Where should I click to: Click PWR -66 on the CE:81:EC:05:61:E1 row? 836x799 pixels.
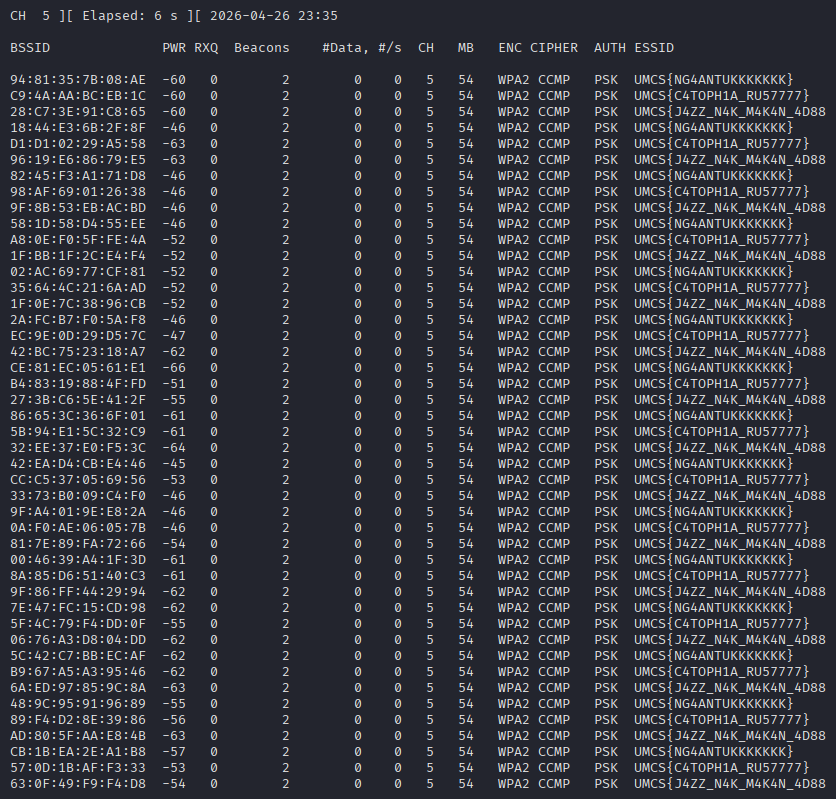pos(174,368)
